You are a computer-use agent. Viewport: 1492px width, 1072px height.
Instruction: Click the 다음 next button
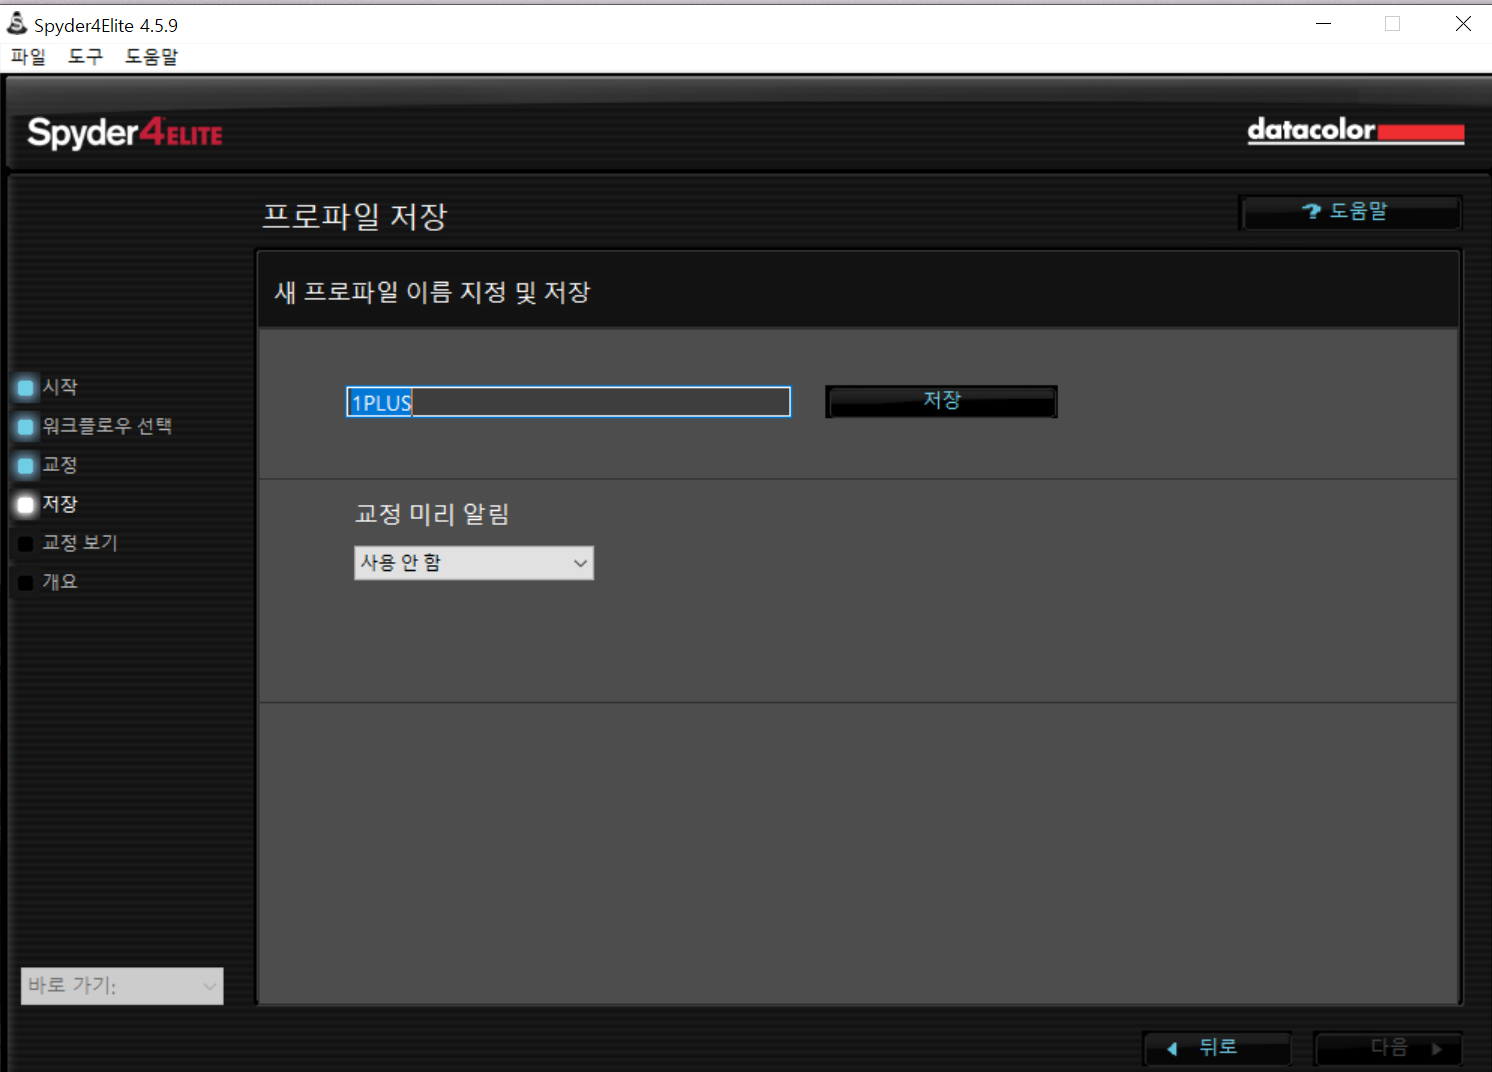point(1389,1048)
